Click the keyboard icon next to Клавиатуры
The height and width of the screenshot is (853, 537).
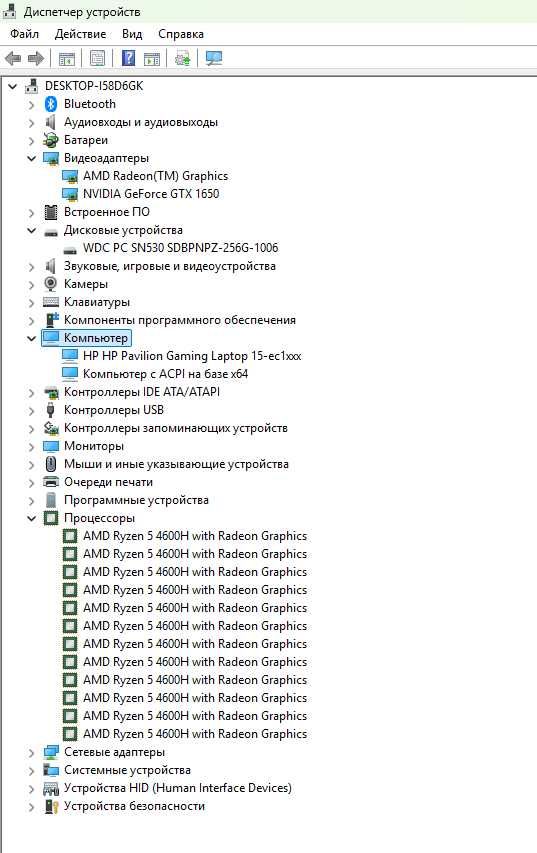click(51, 302)
